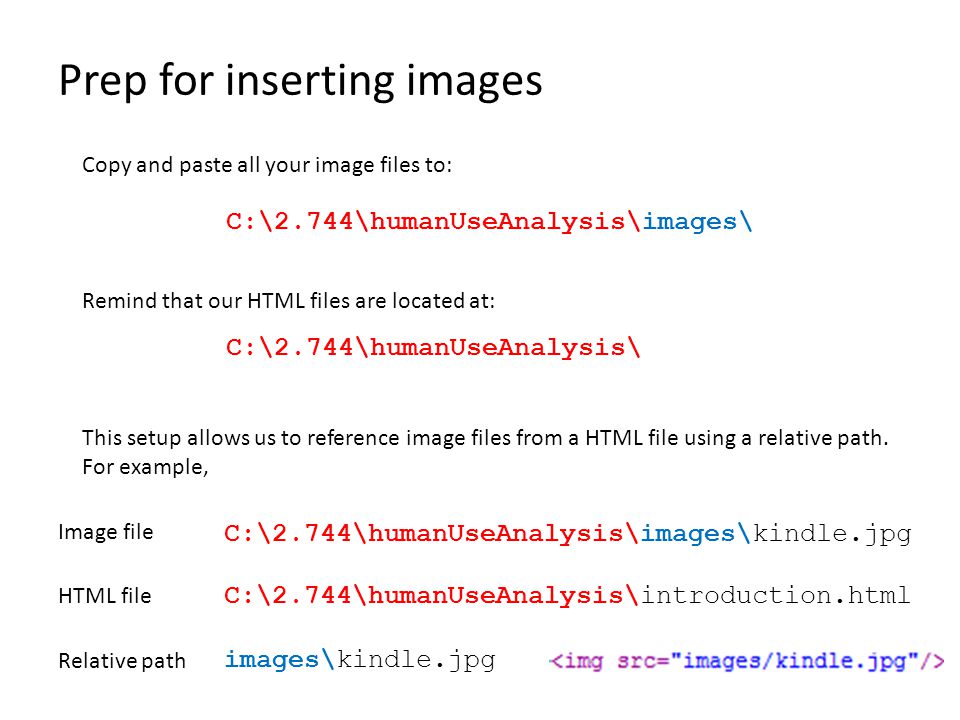The width and height of the screenshot is (960, 720).
Task: Click the purple img src code snippet
Action: 746,661
